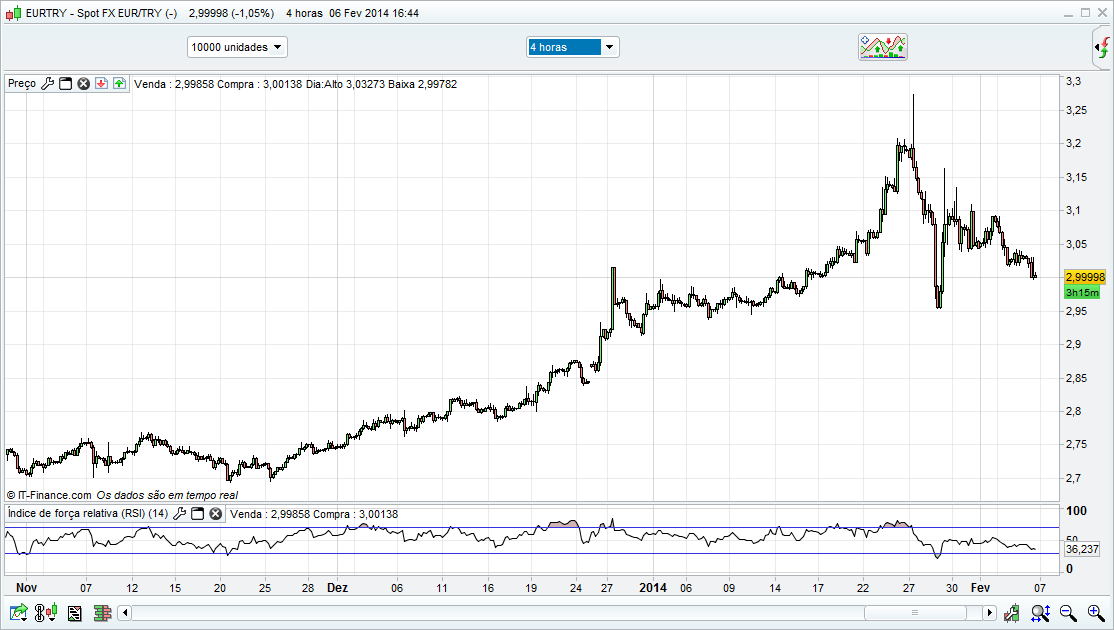Open Preço price settings wrench
The image size is (1114, 630).
pos(47,84)
